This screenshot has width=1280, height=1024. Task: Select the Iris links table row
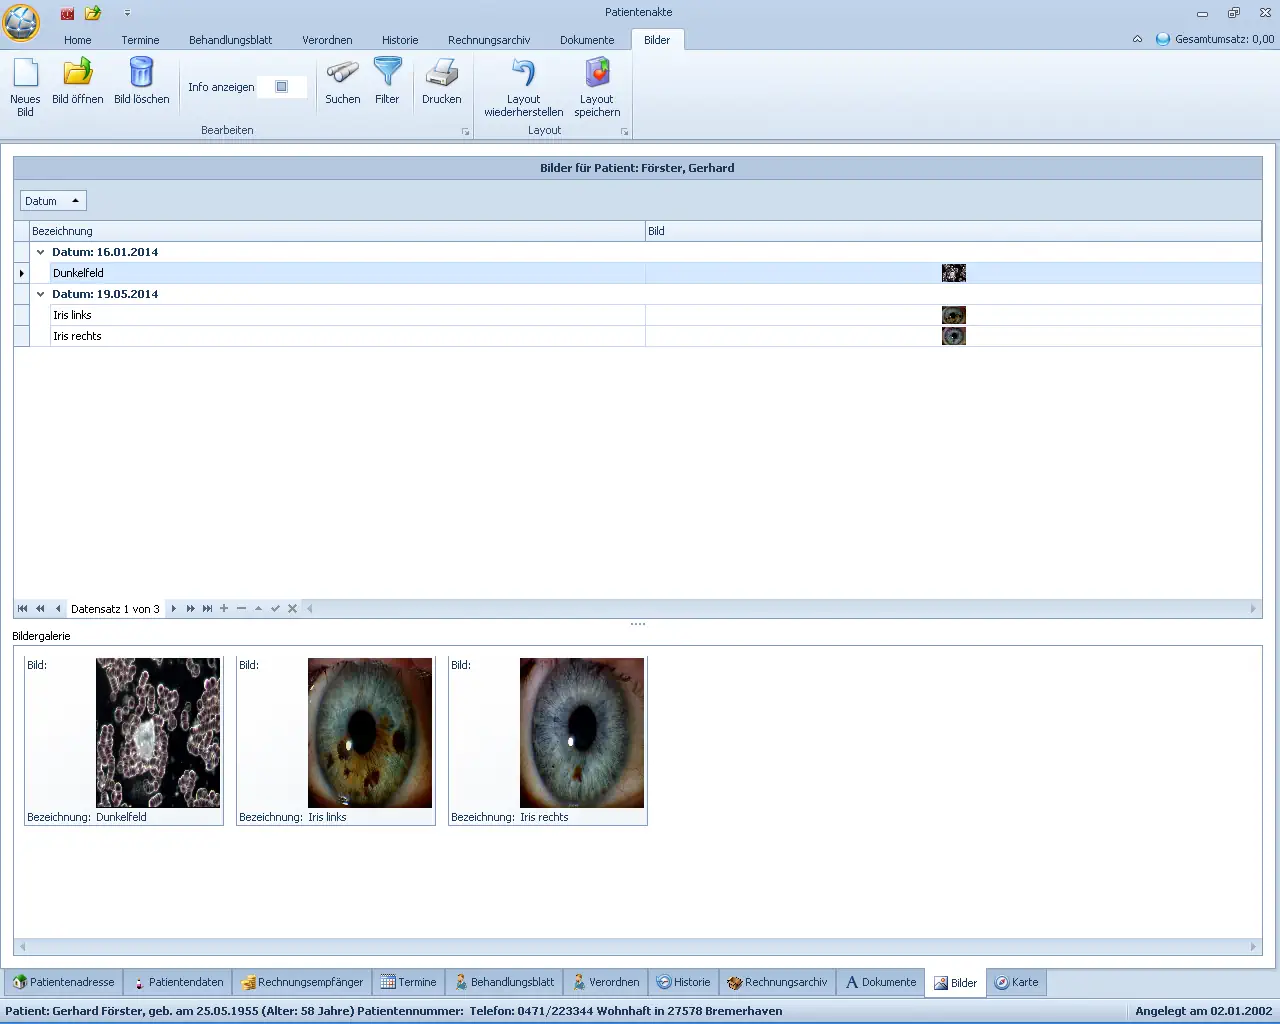(x=300, y=315)
